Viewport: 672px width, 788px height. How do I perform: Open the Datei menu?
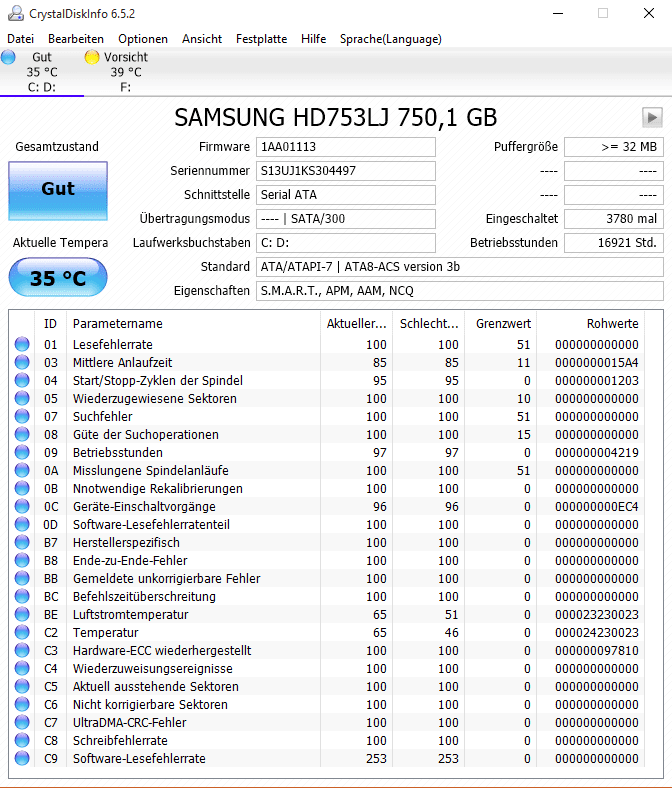(x=21, y=39)
